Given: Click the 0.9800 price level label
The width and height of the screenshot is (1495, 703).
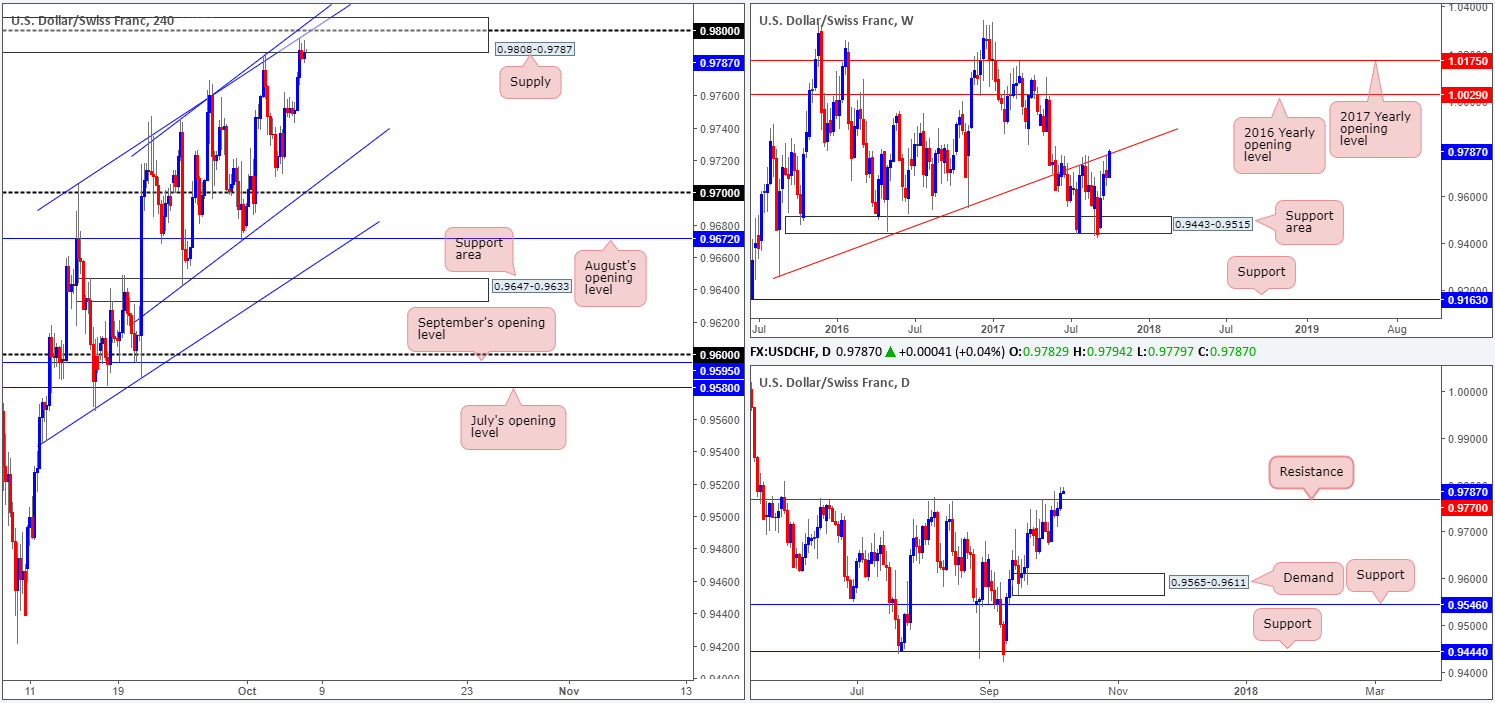Looking at the screenshot, I should [720, 31].
